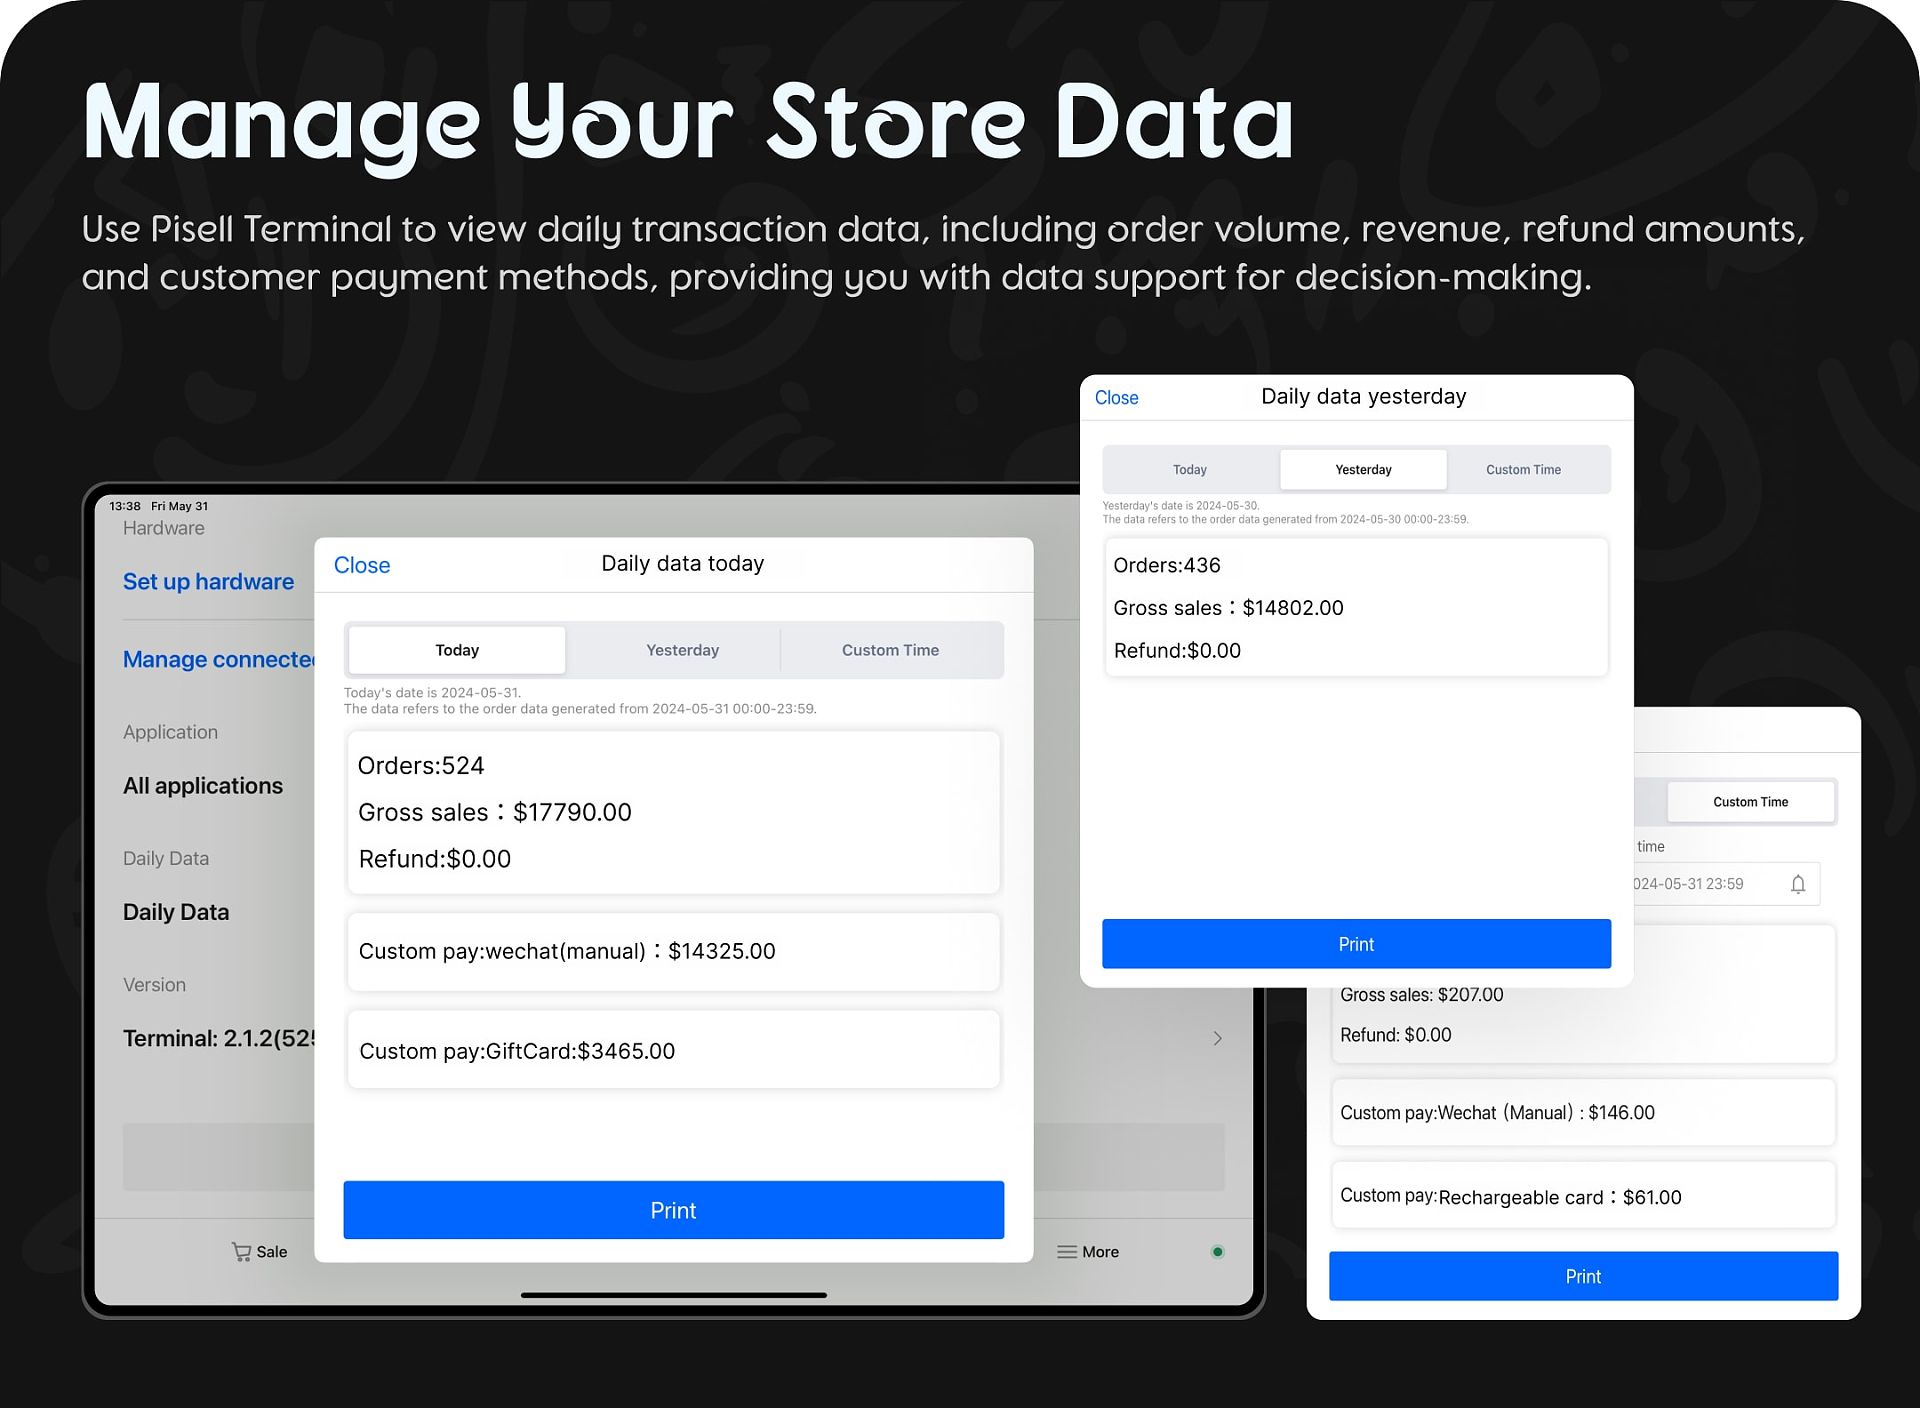Open Custom Time tab in Daily data yesterday window

point(1523,469)
